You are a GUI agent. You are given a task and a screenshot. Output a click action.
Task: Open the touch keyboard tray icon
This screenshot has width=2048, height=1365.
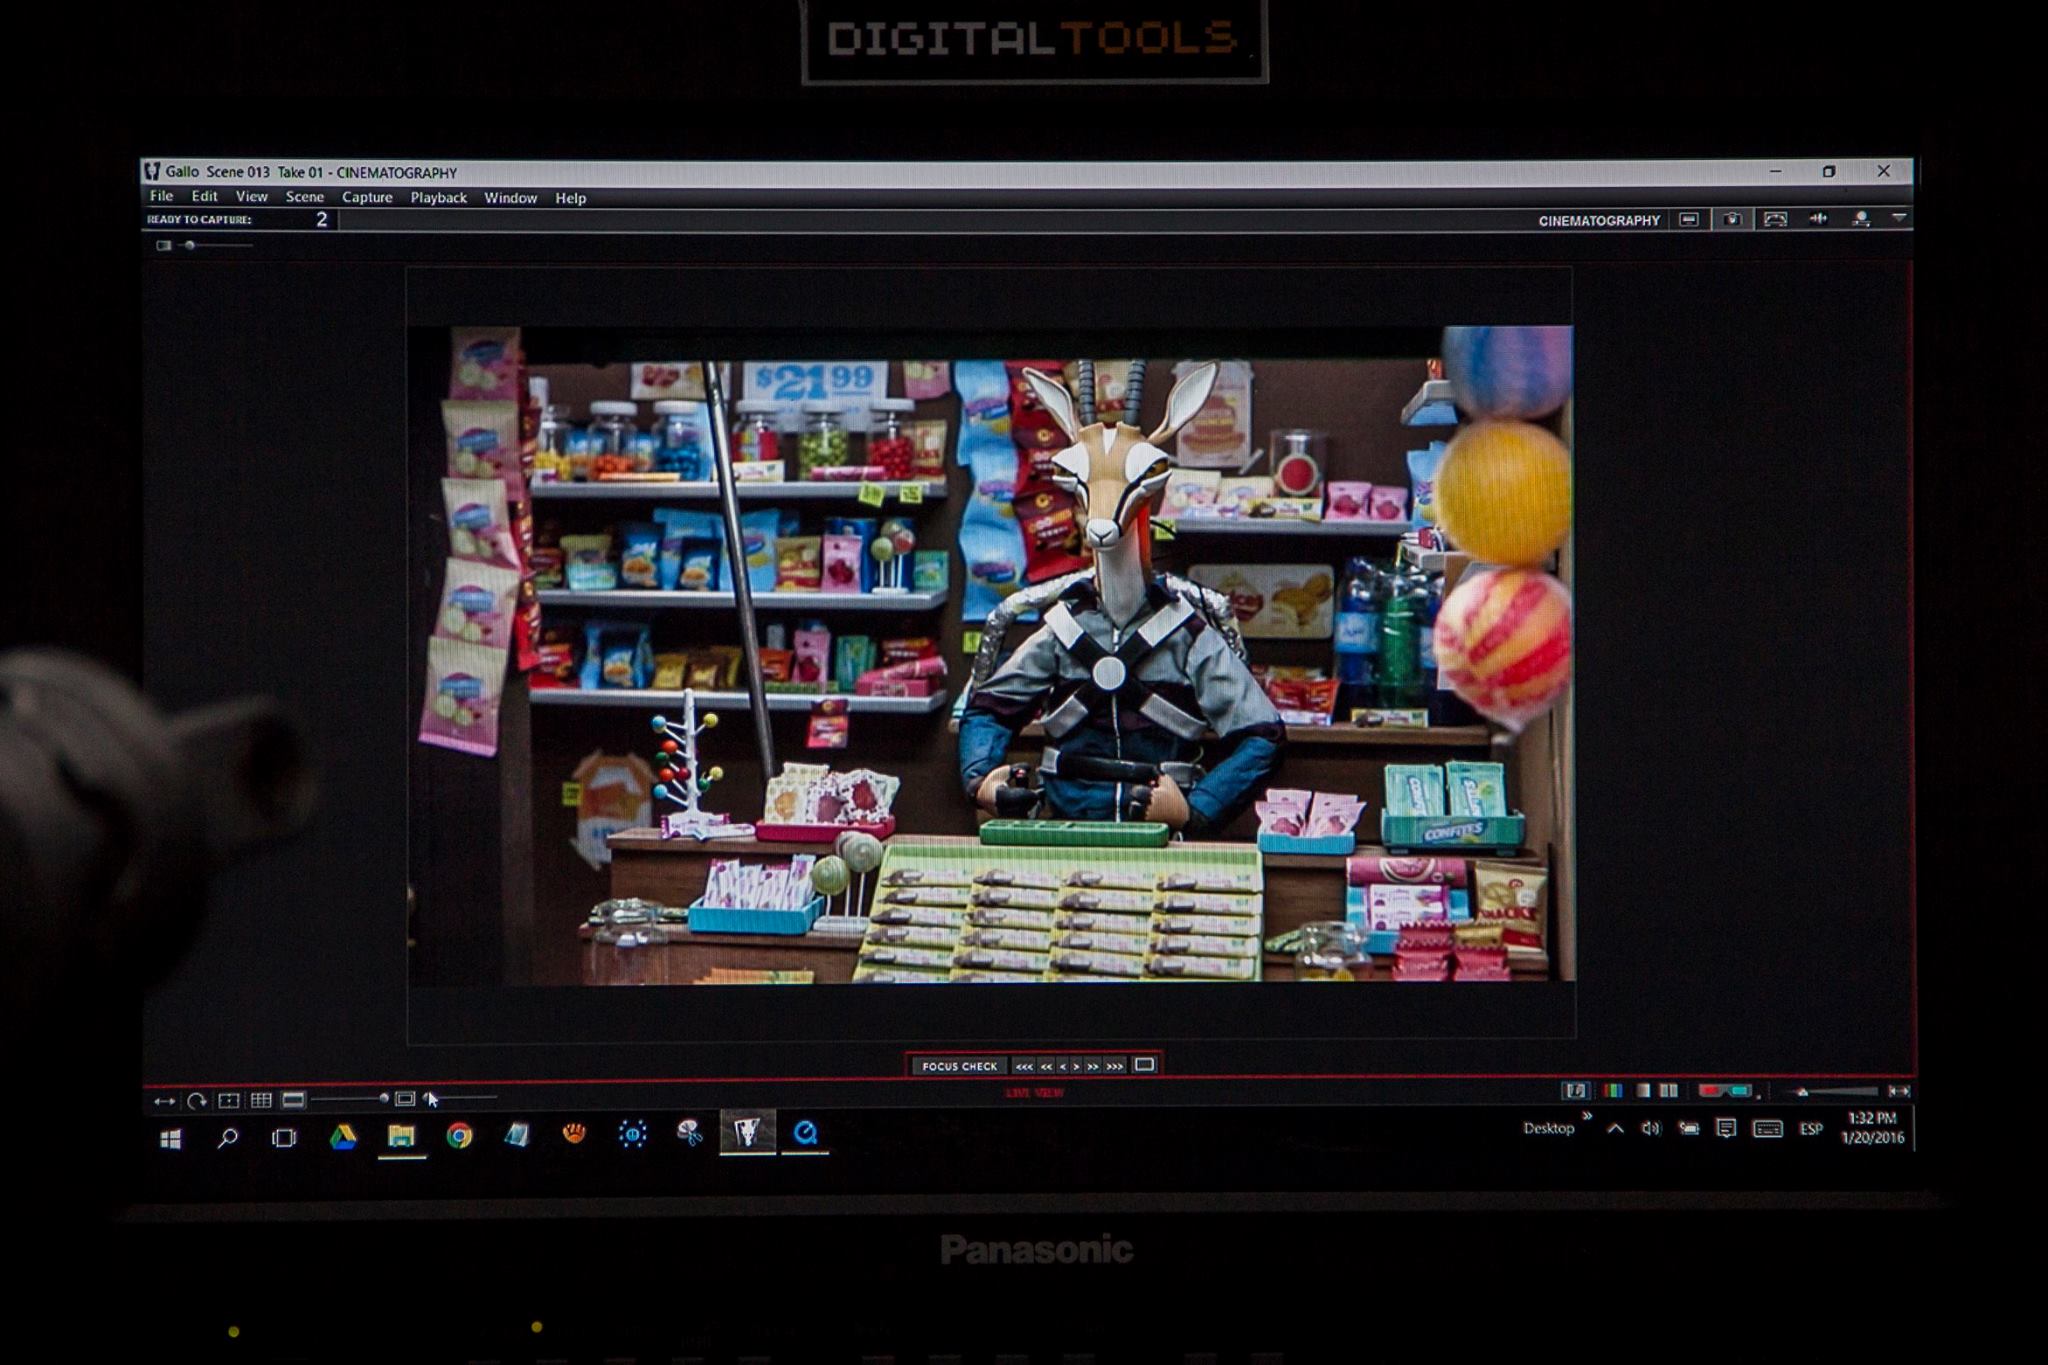1767,1129
